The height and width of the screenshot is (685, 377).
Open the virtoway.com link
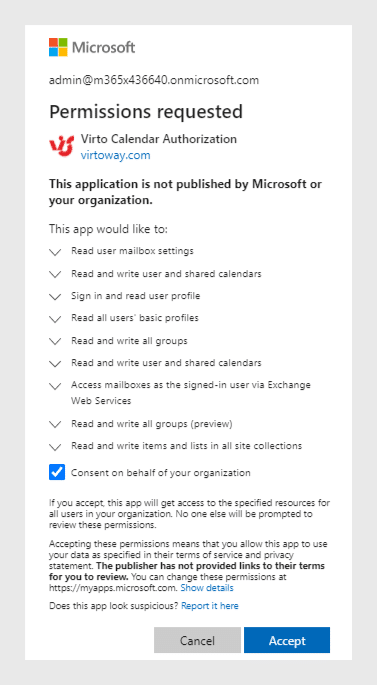[115, 155]
